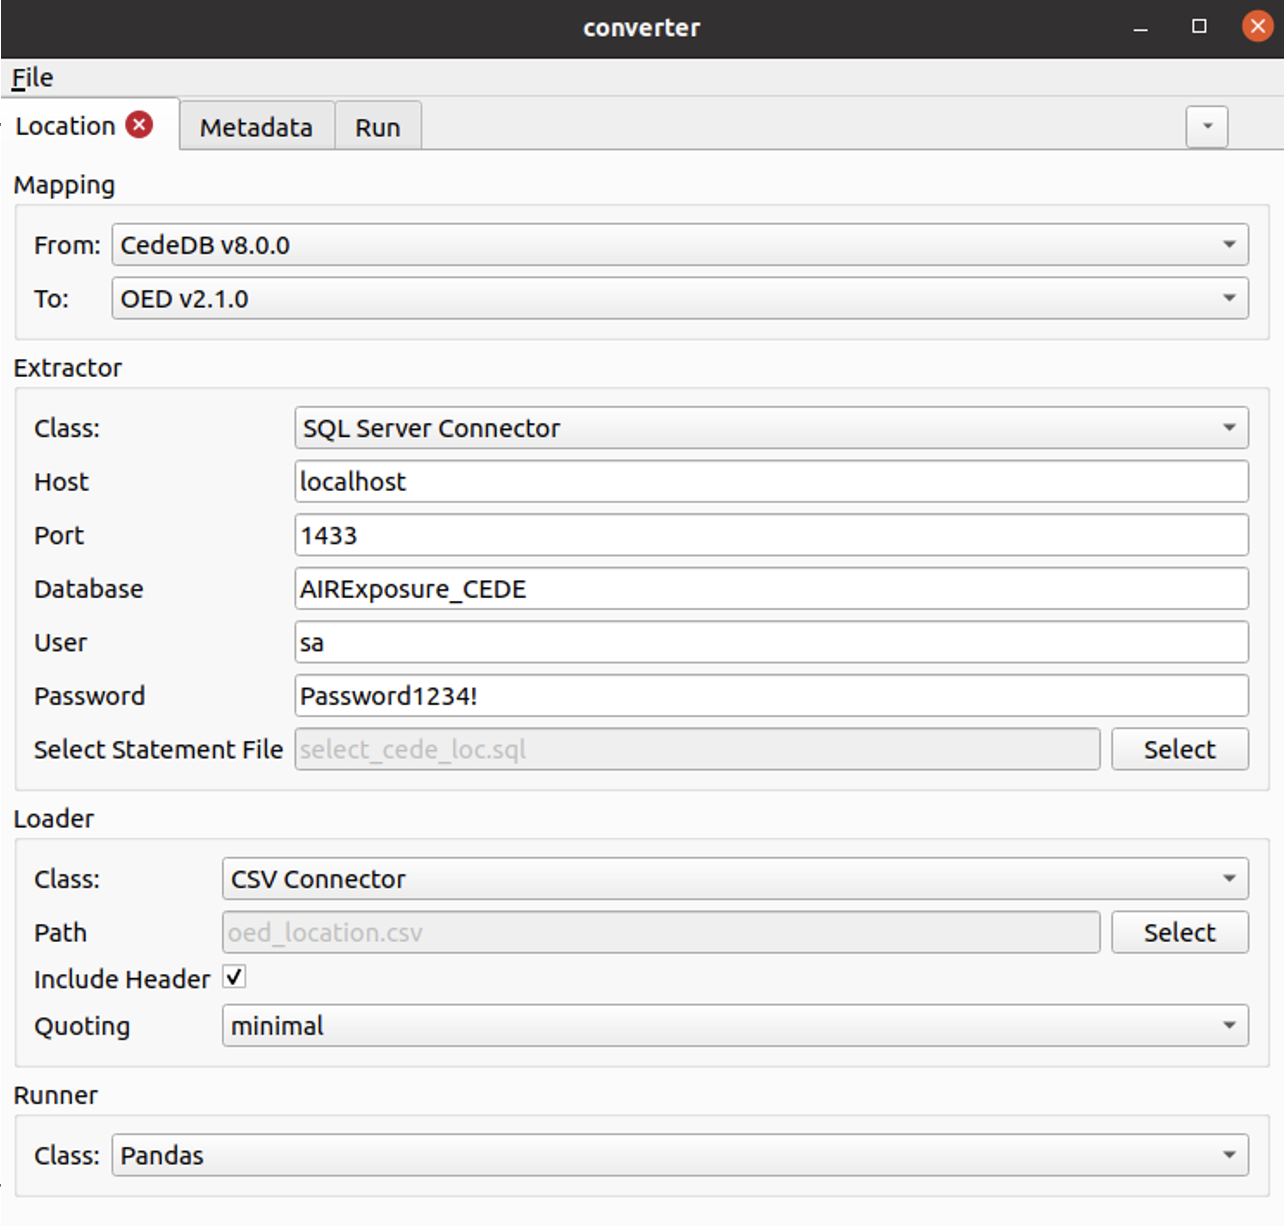Switch to the Run tab
1284x1226 pixels.
click(378, 127)
